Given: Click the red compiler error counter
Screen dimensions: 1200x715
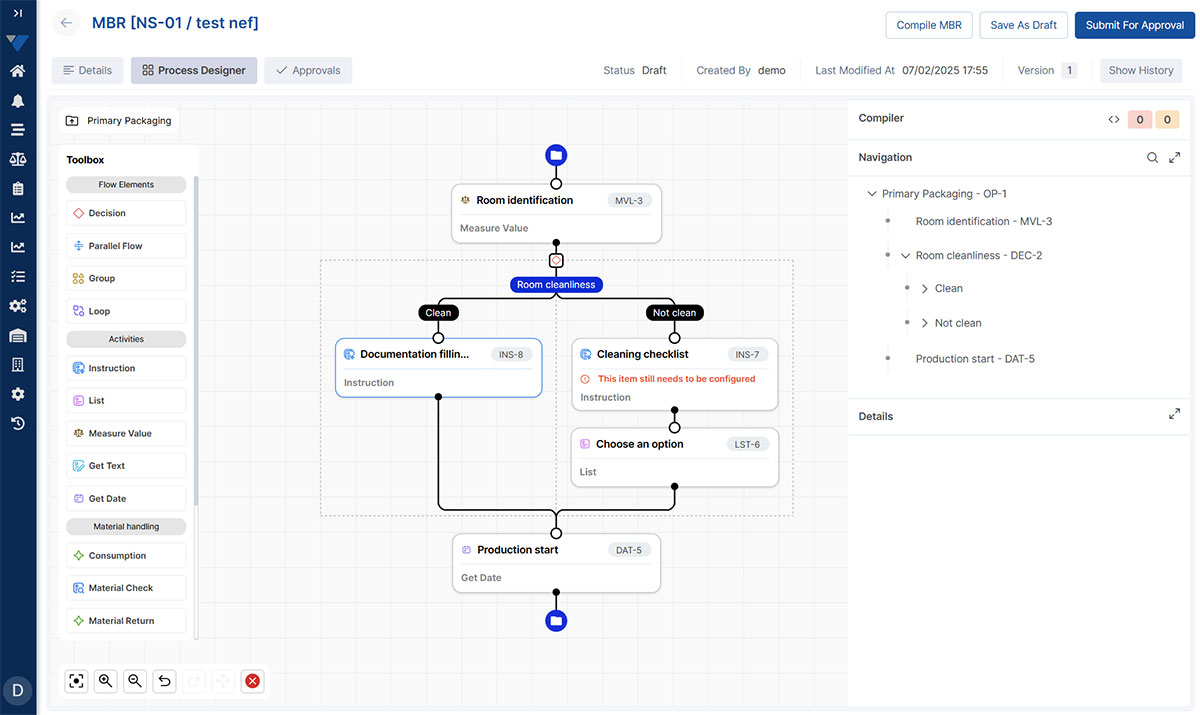Looking at the screenshot, I should pos(1140,119).
